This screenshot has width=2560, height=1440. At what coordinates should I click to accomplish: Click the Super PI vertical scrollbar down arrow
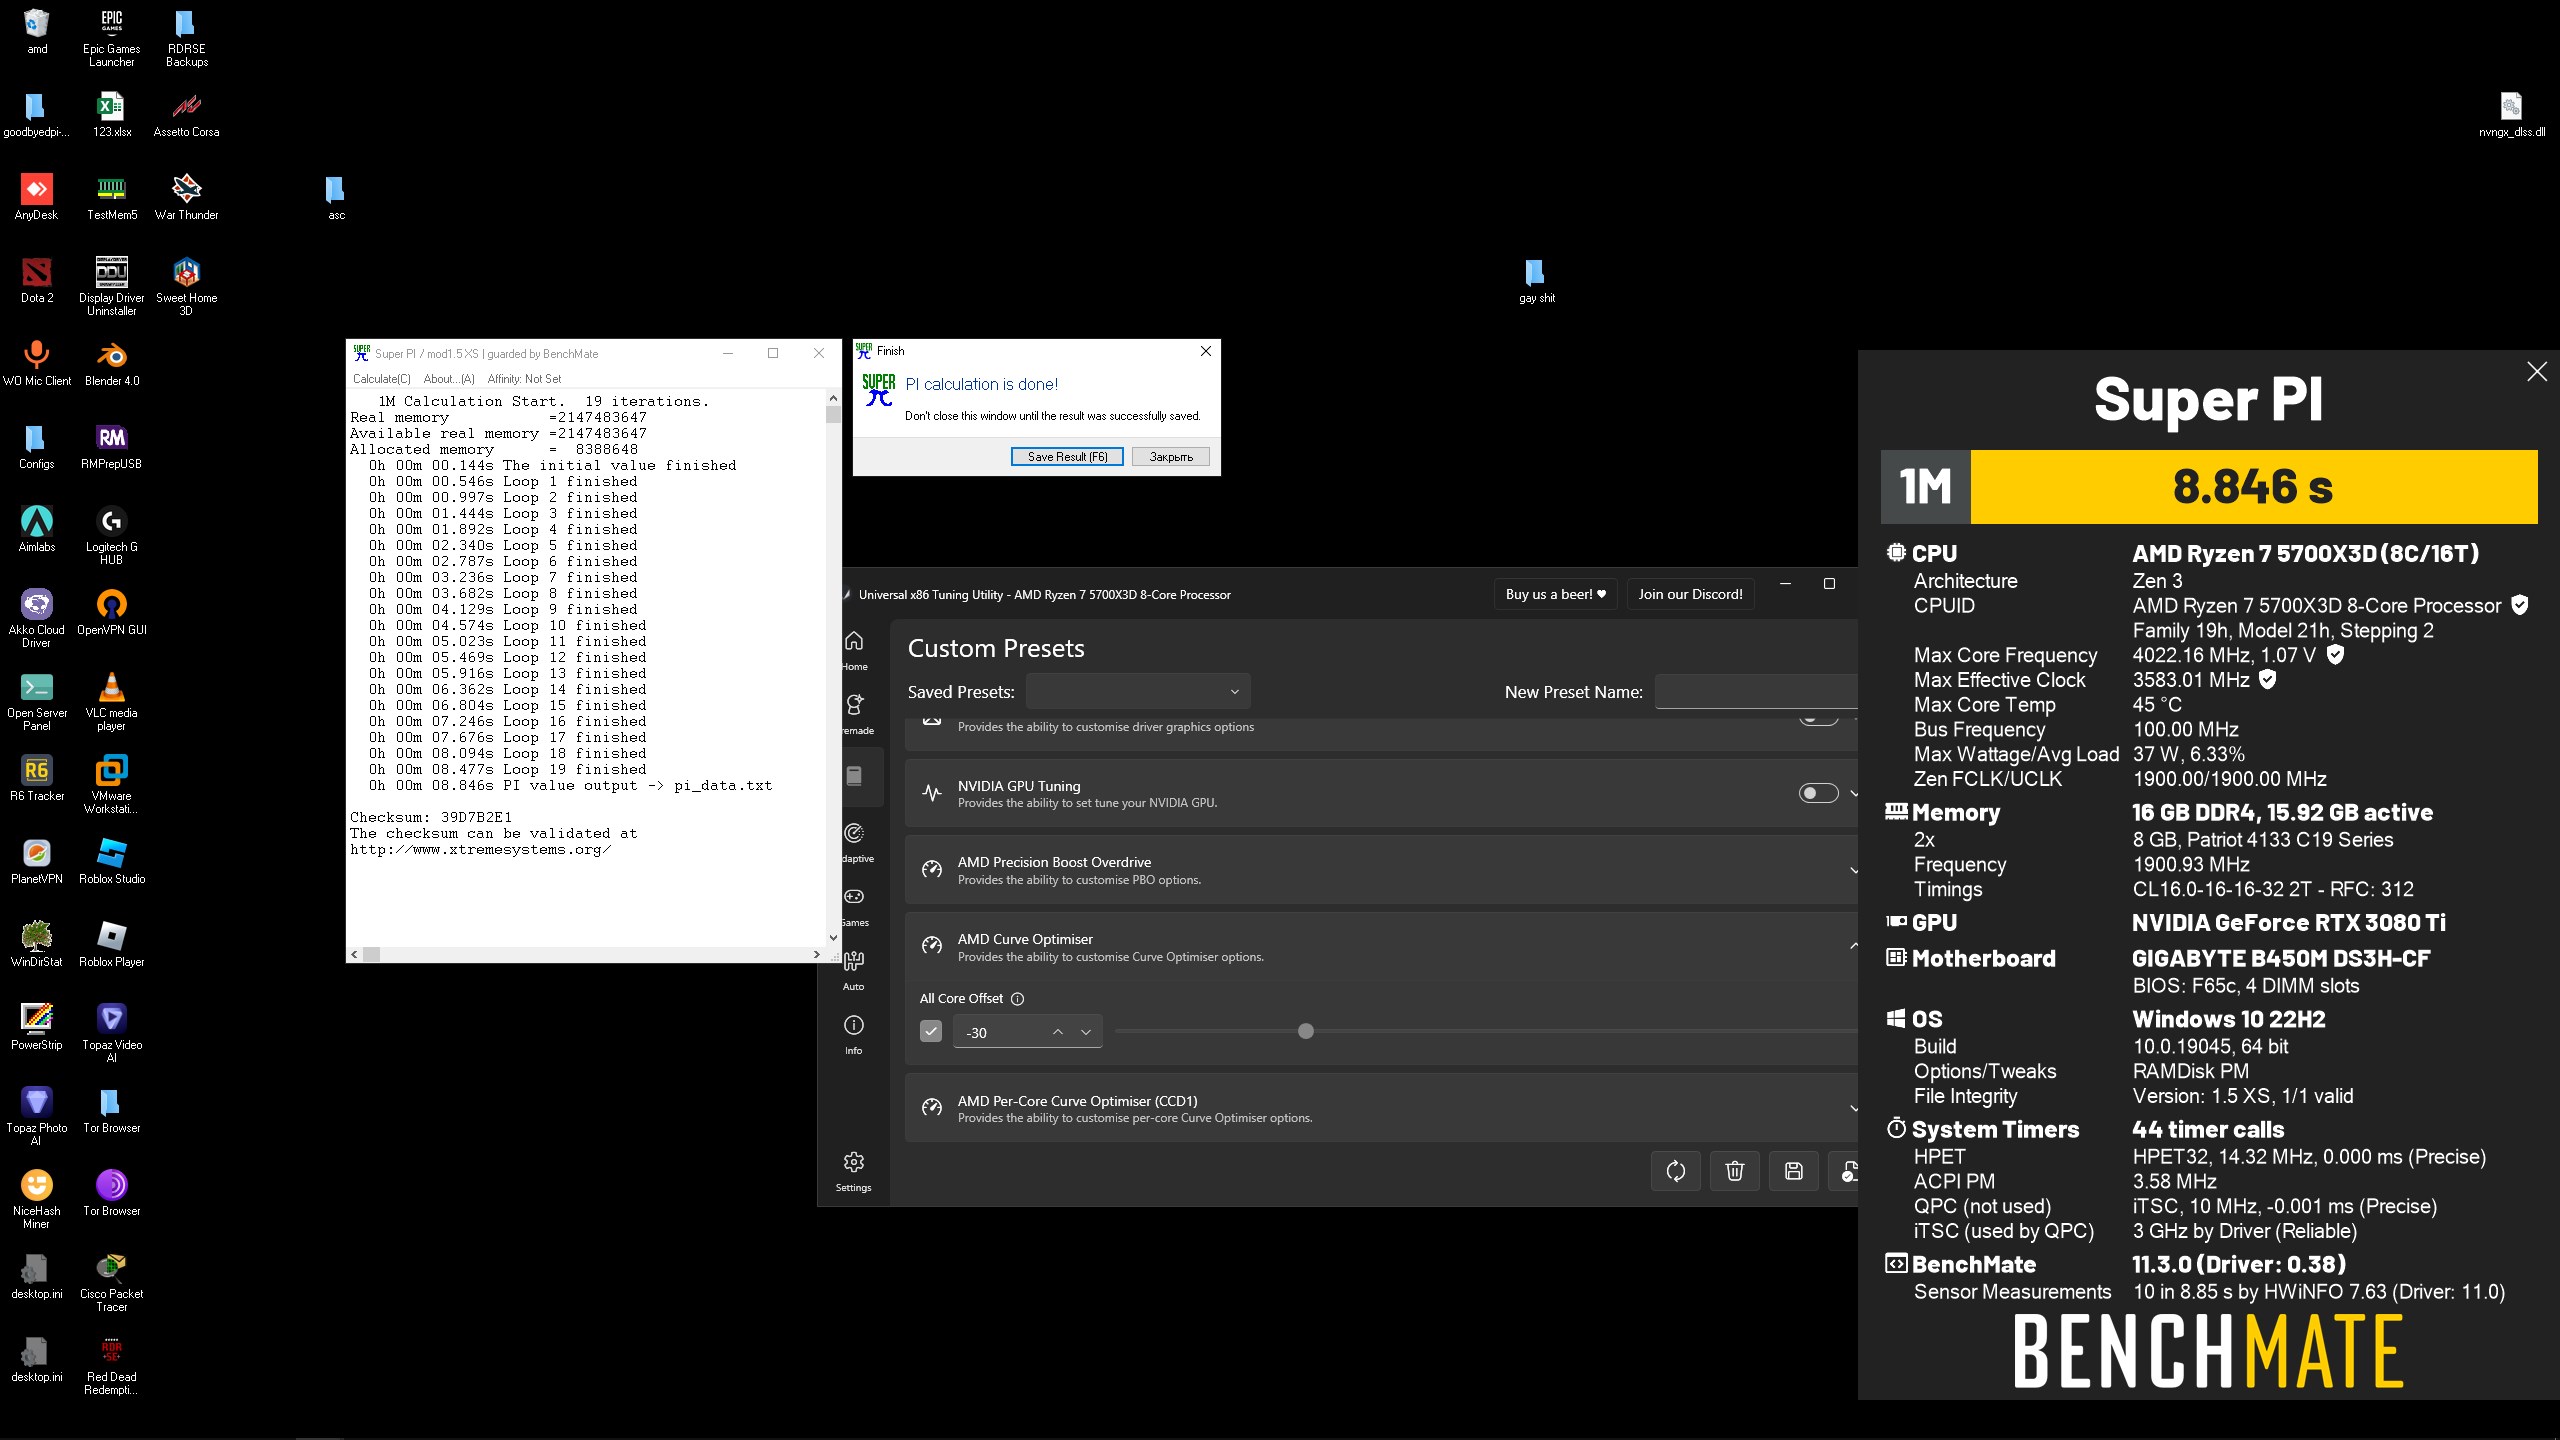tap(833, 937)
